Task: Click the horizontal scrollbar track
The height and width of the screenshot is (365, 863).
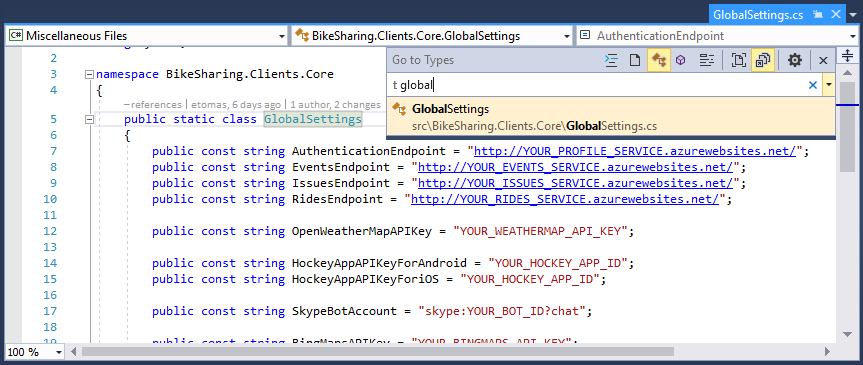Action: pos(451,351)
